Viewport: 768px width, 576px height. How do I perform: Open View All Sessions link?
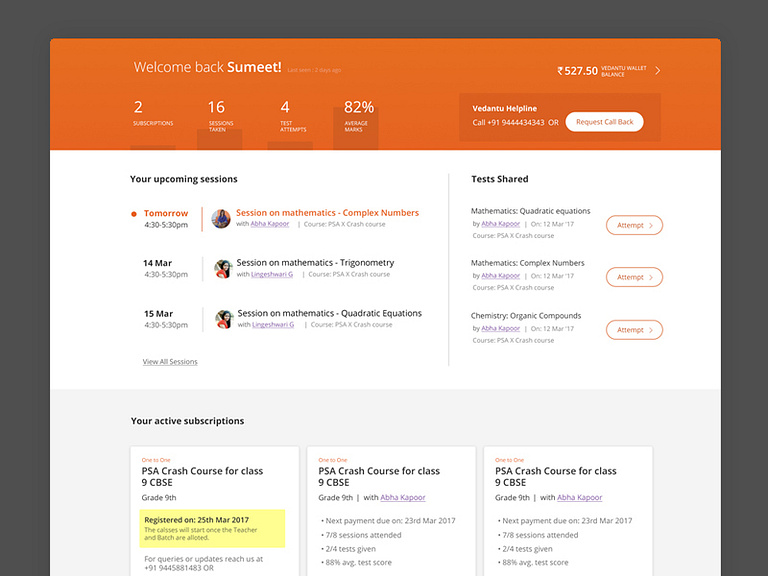170,362
